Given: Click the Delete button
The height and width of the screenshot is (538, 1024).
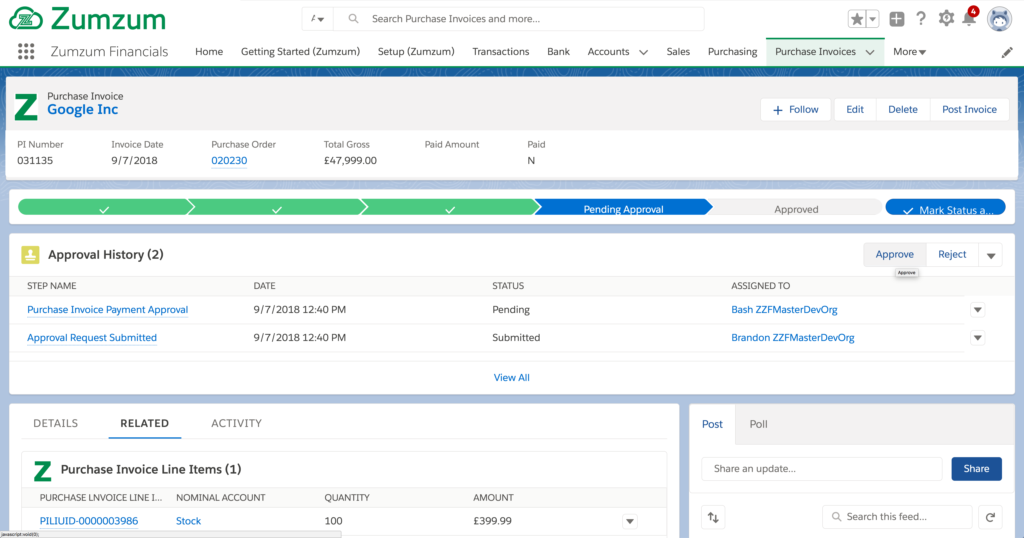Looking at the screenshot, I should [903, 110].
